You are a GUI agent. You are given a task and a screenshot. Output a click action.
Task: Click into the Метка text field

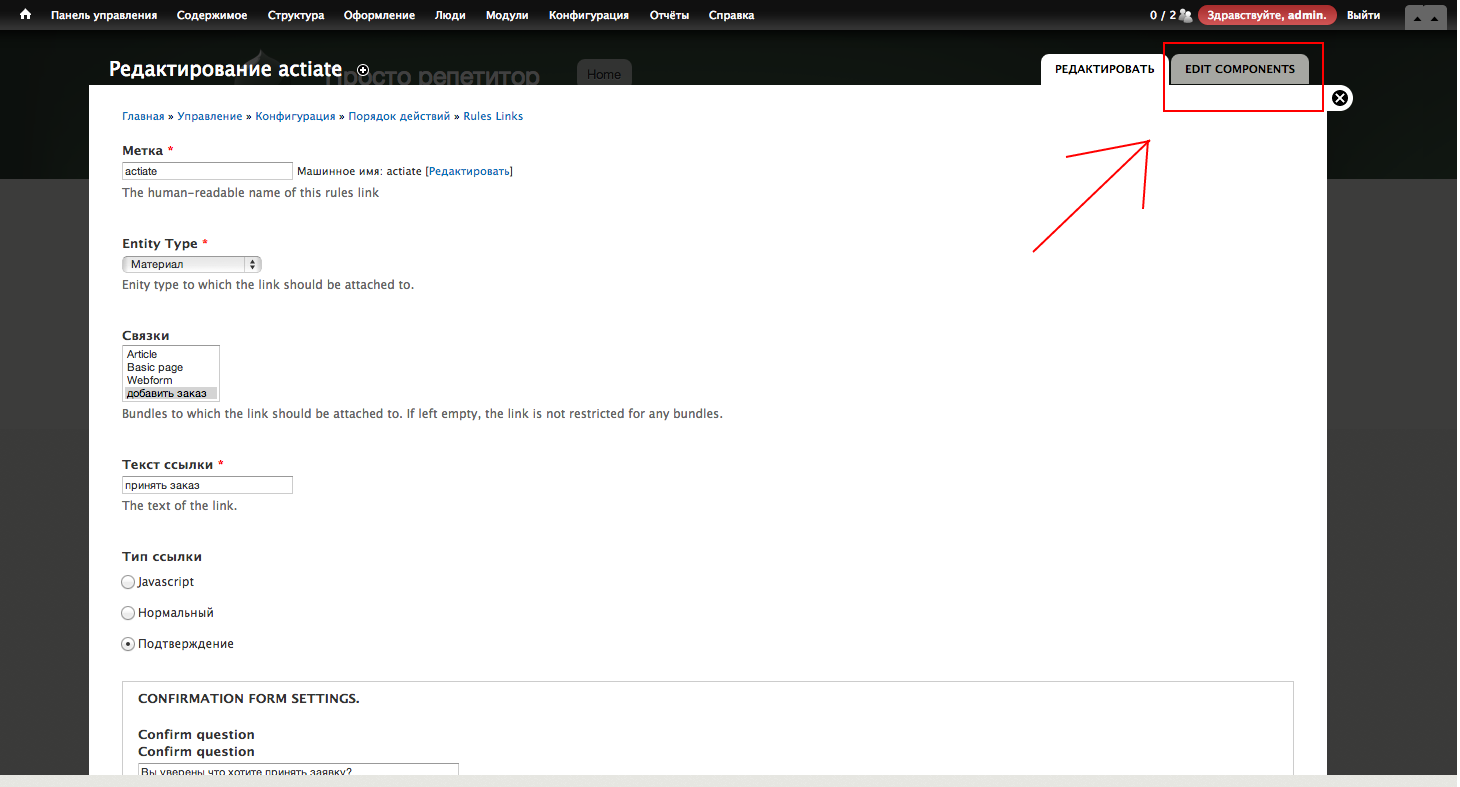pyautogui.click(x=207, y=171)
